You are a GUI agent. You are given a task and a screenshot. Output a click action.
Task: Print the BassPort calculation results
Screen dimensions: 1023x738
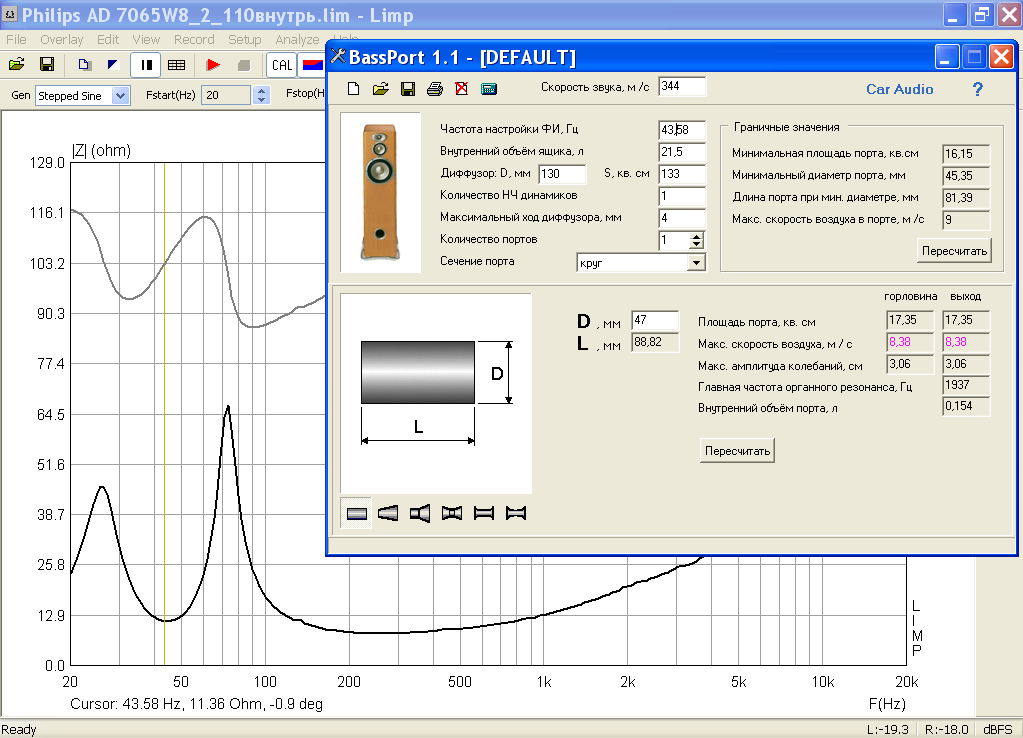(432, 88)
